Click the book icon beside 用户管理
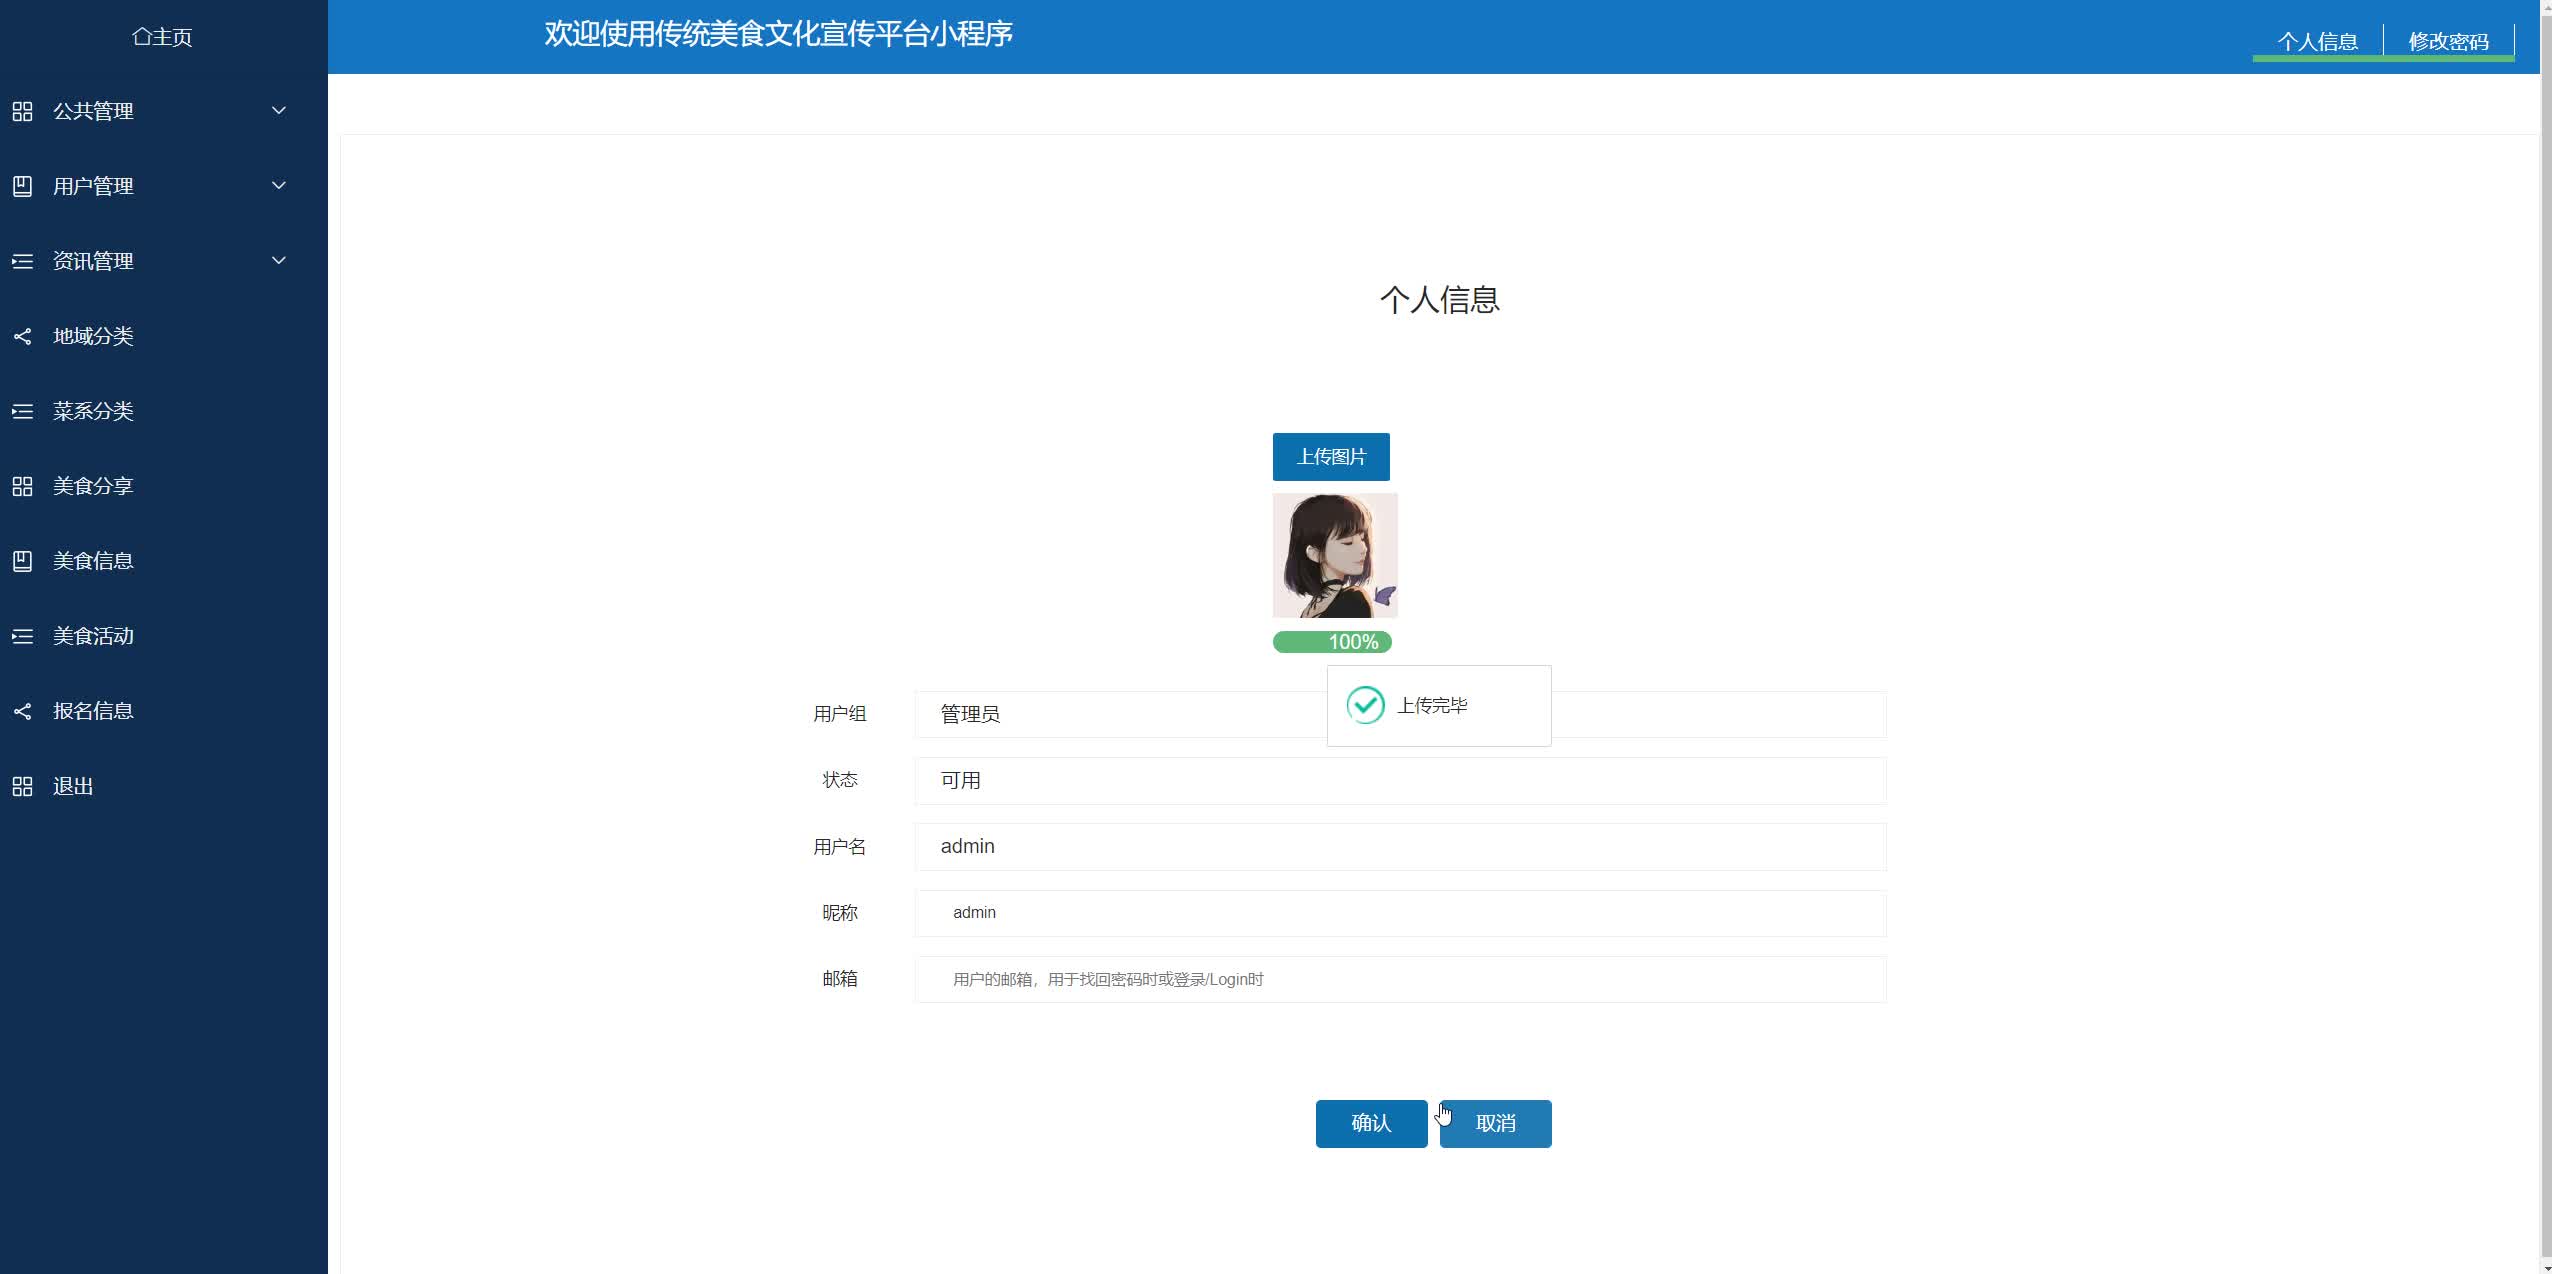 tap(22, 186)
